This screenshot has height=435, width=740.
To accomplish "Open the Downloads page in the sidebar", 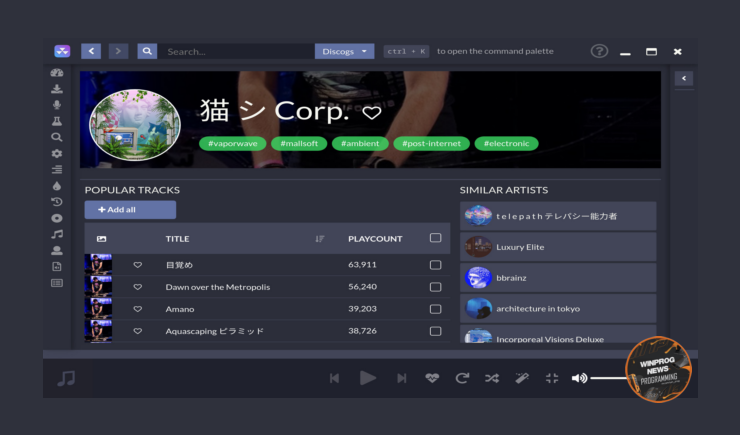I will click(57, 89).
